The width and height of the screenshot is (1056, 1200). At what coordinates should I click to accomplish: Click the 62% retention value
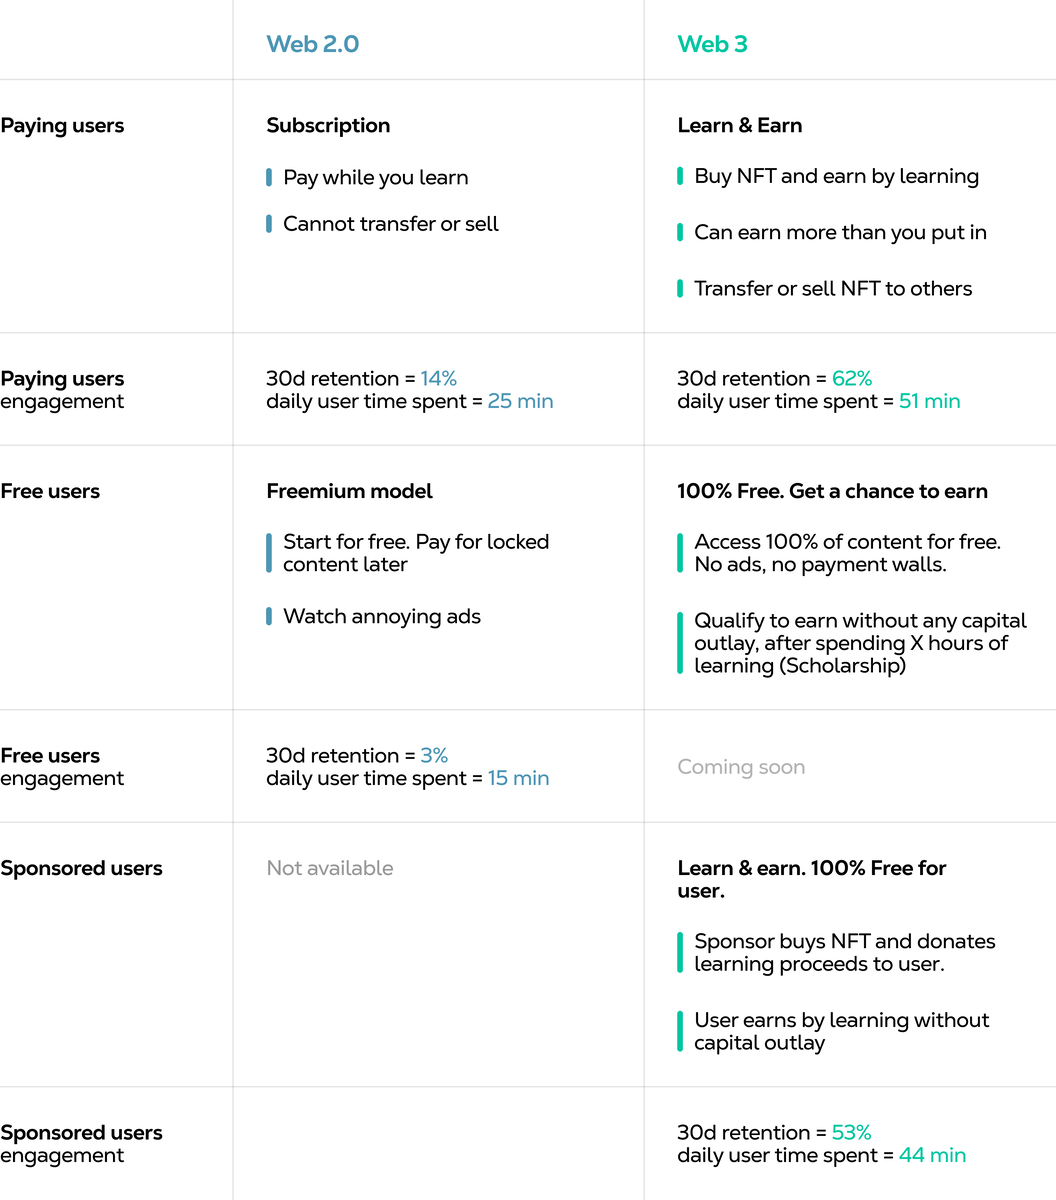(x=851, y=378)
